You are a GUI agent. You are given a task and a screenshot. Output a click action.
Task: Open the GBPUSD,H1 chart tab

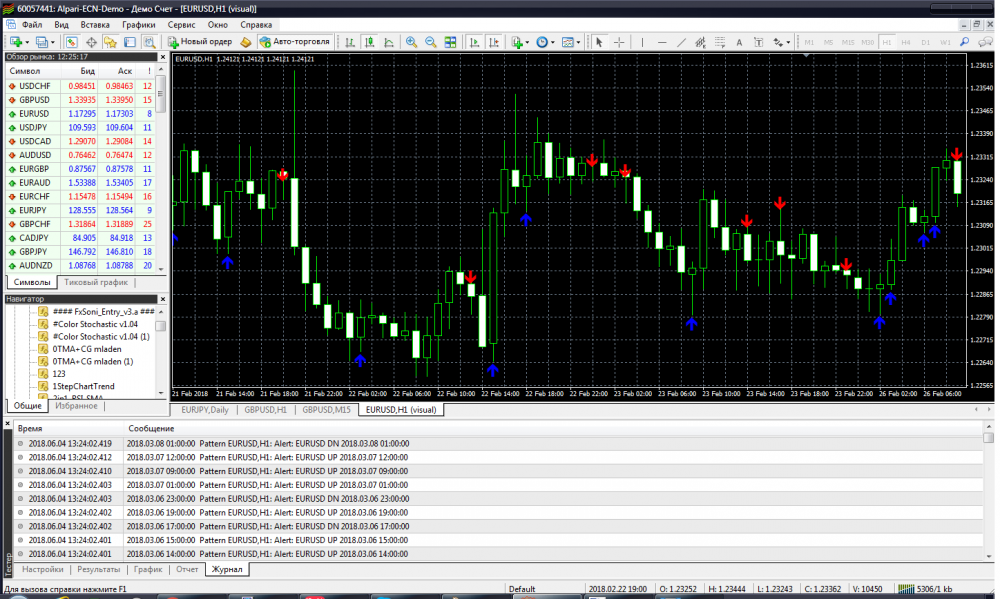(265, 410)
